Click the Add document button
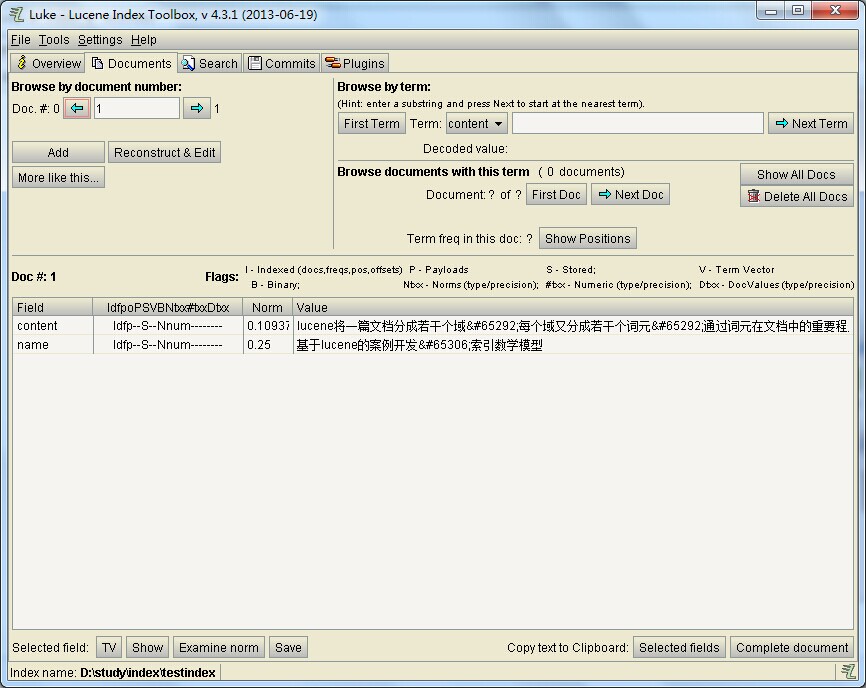866x688 pixels. [x=58, y=152]
